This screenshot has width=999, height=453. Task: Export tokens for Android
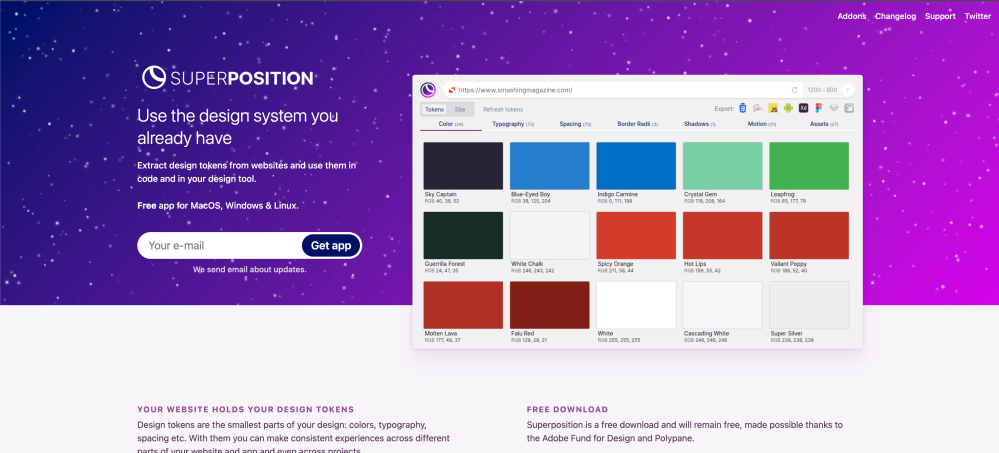pyautogui.click(x=788, y=108)
